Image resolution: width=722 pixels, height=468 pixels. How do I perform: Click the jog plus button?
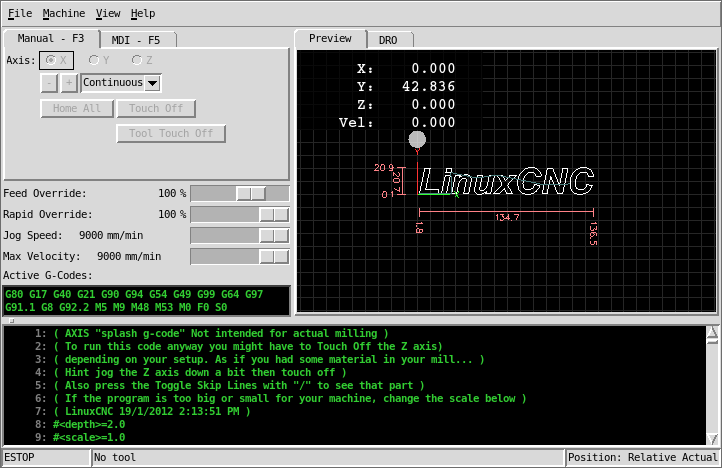tap(69, 83)
